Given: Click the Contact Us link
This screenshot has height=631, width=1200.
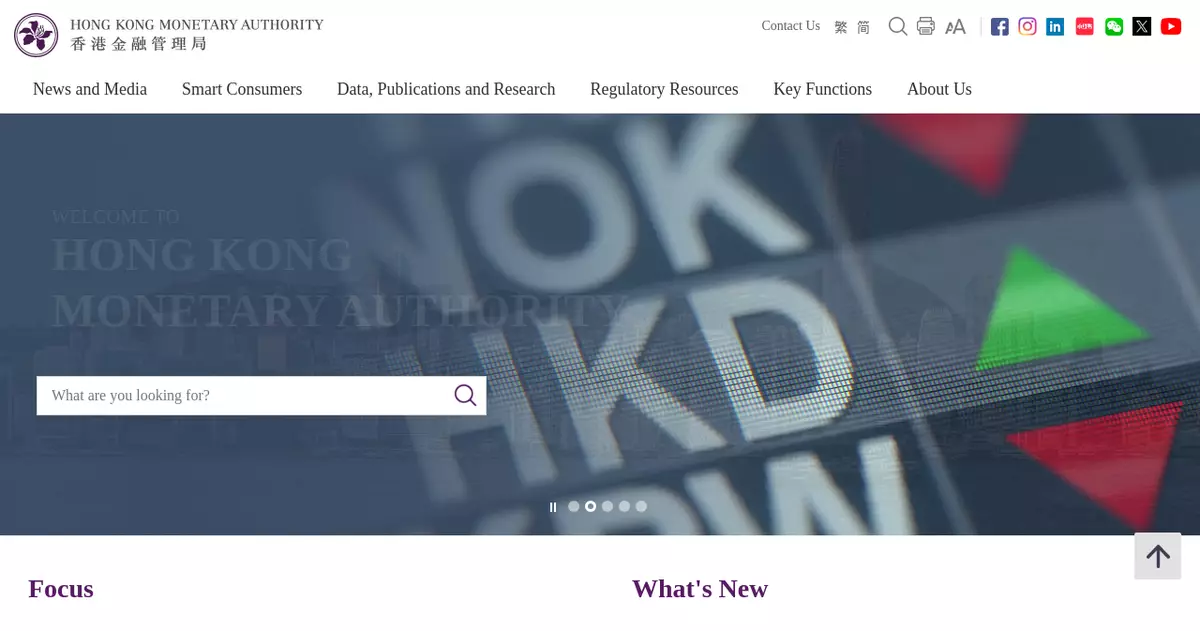Looking at the screenshot, I should [x=791, y=26].
